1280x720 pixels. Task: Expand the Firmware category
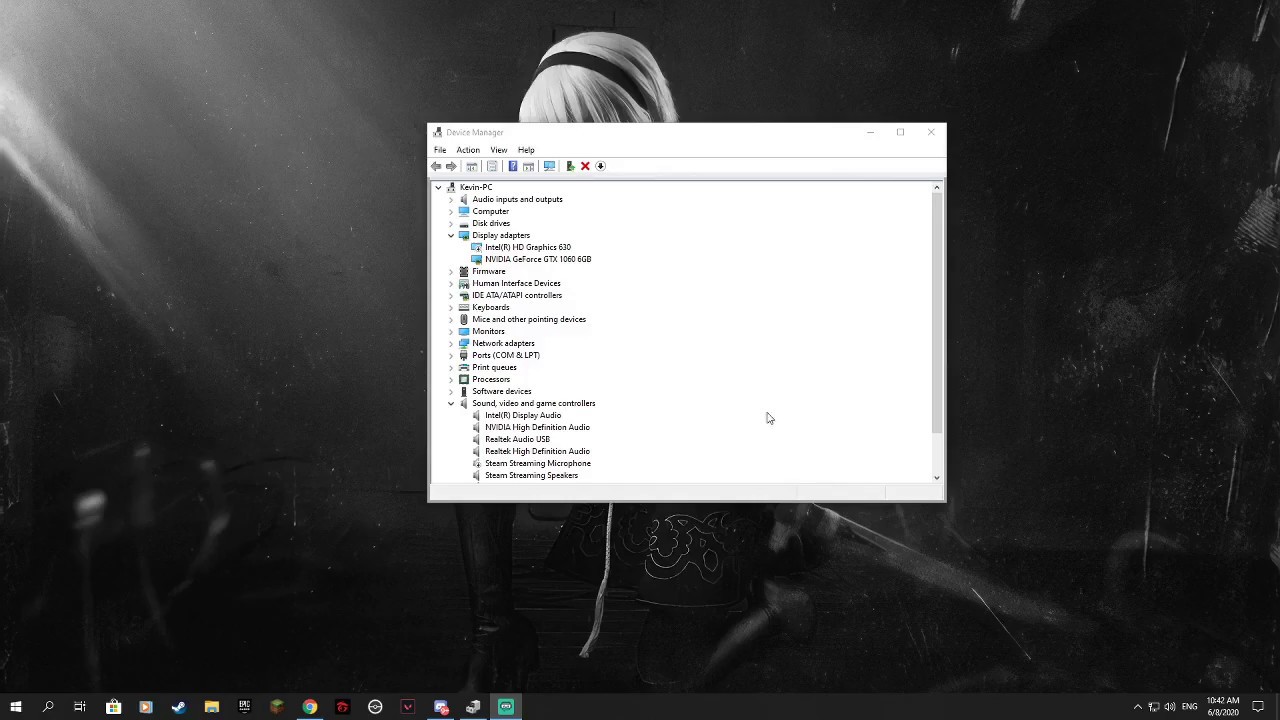(450, 271)
